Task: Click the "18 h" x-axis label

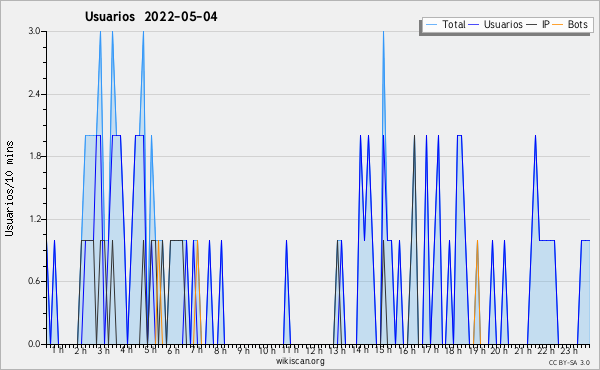Action: coord(453,350)
